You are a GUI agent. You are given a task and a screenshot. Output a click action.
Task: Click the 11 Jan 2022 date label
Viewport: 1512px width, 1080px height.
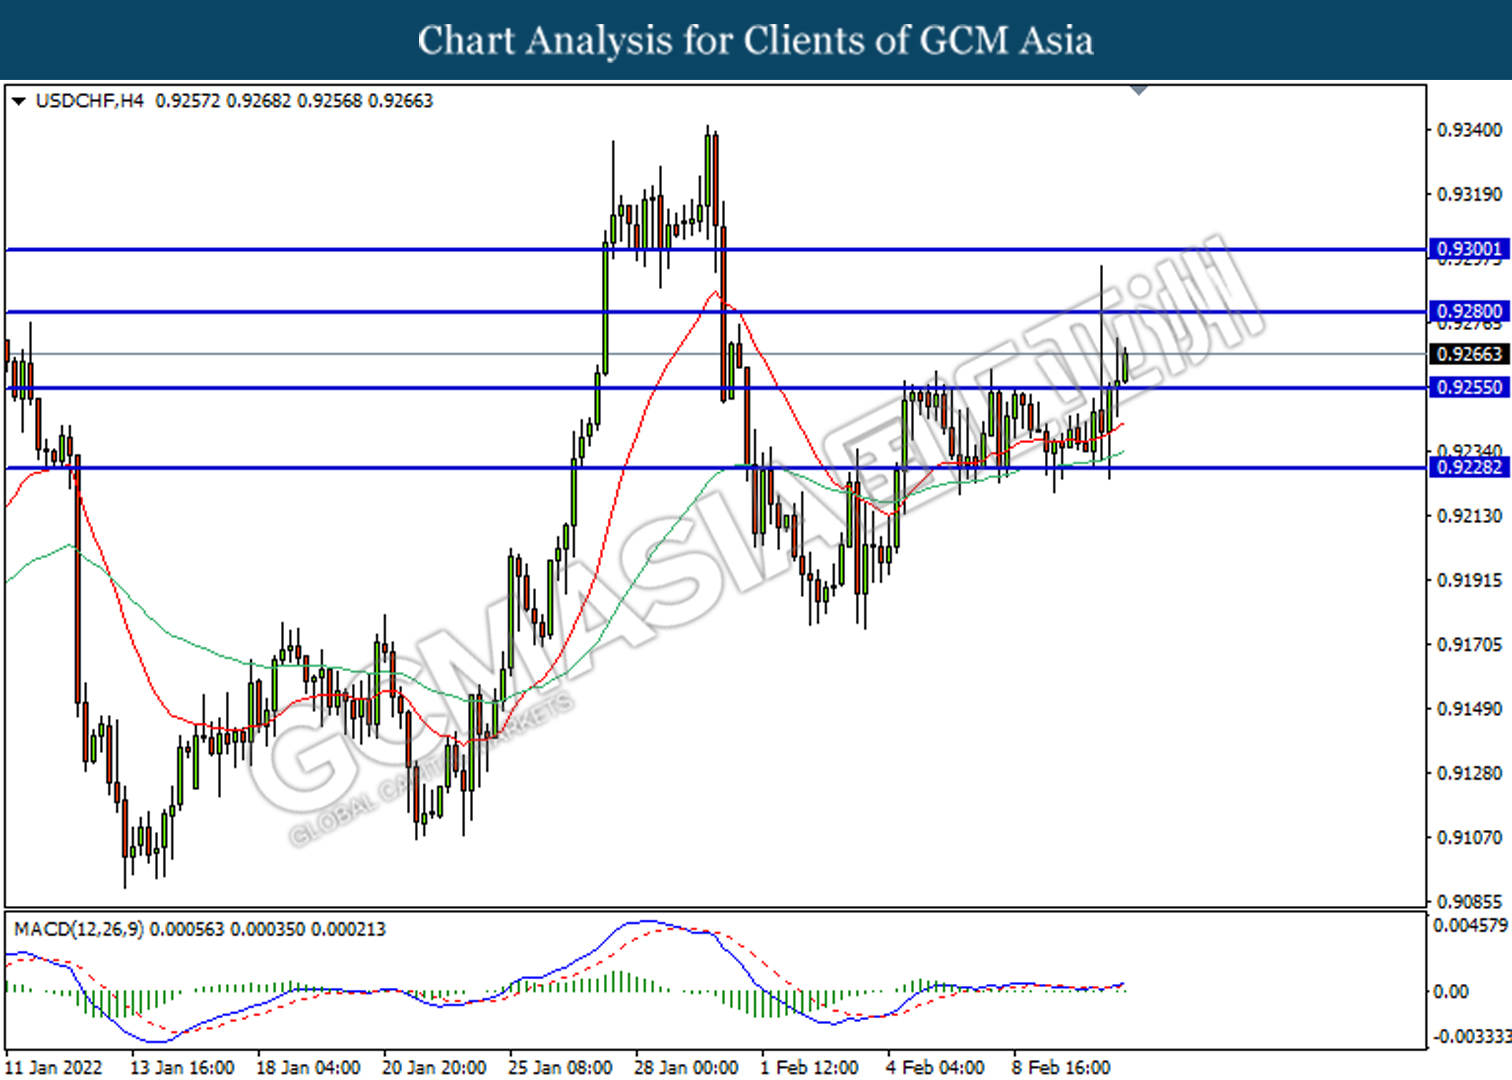coord(54,1067)
